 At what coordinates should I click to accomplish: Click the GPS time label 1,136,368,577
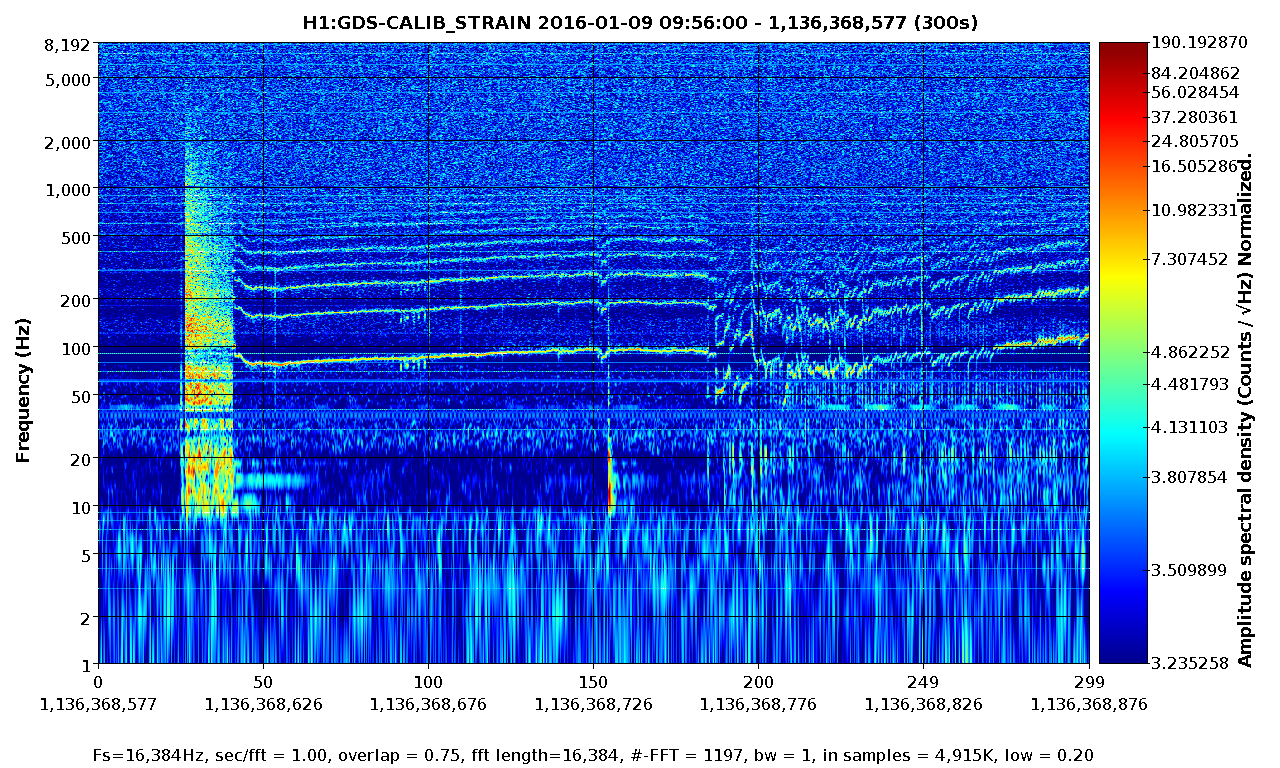tap(97, 704)
